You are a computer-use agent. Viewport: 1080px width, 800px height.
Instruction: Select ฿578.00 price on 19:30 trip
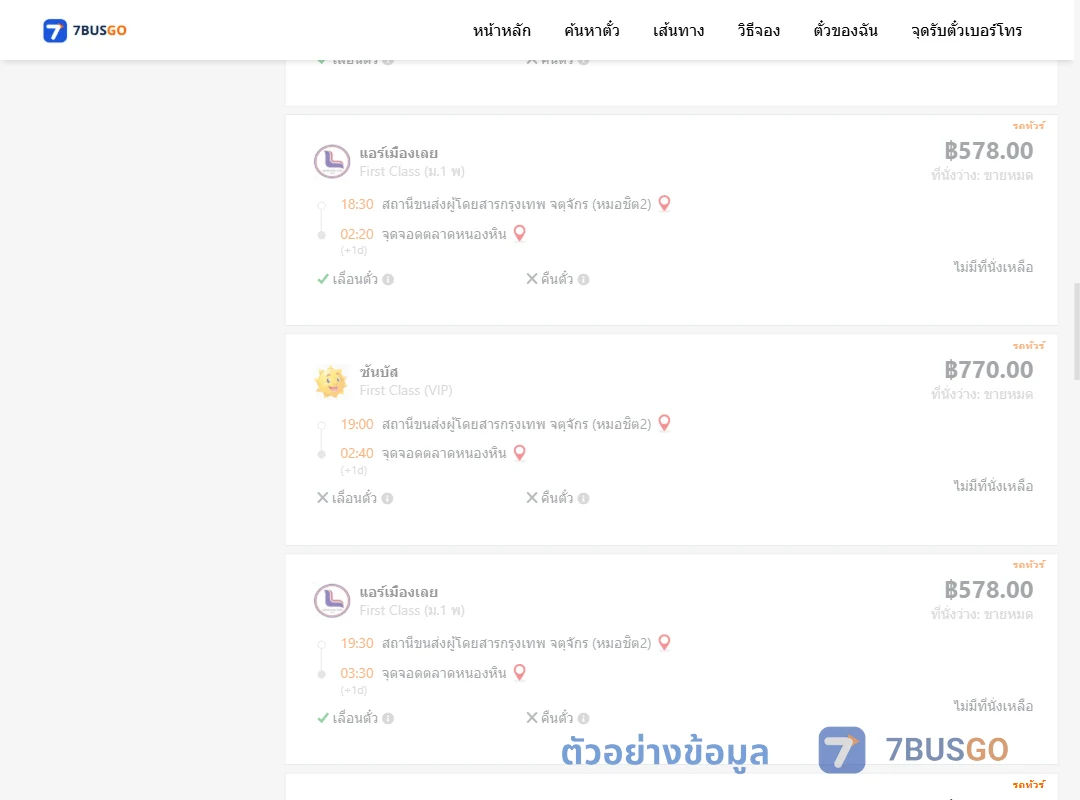(x=988, y=590)
